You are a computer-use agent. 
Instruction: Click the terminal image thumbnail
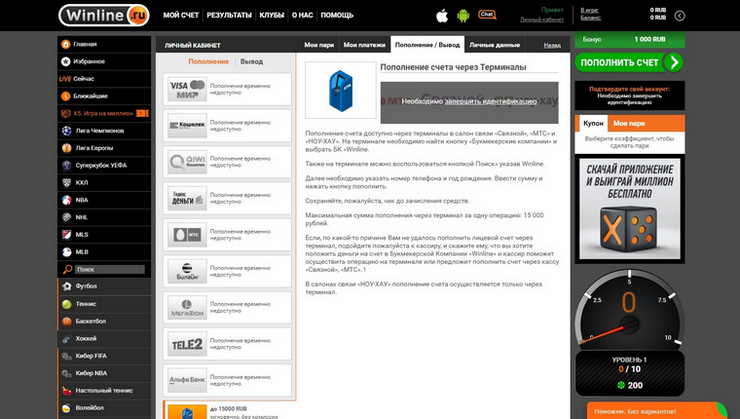tap(340, 90)
